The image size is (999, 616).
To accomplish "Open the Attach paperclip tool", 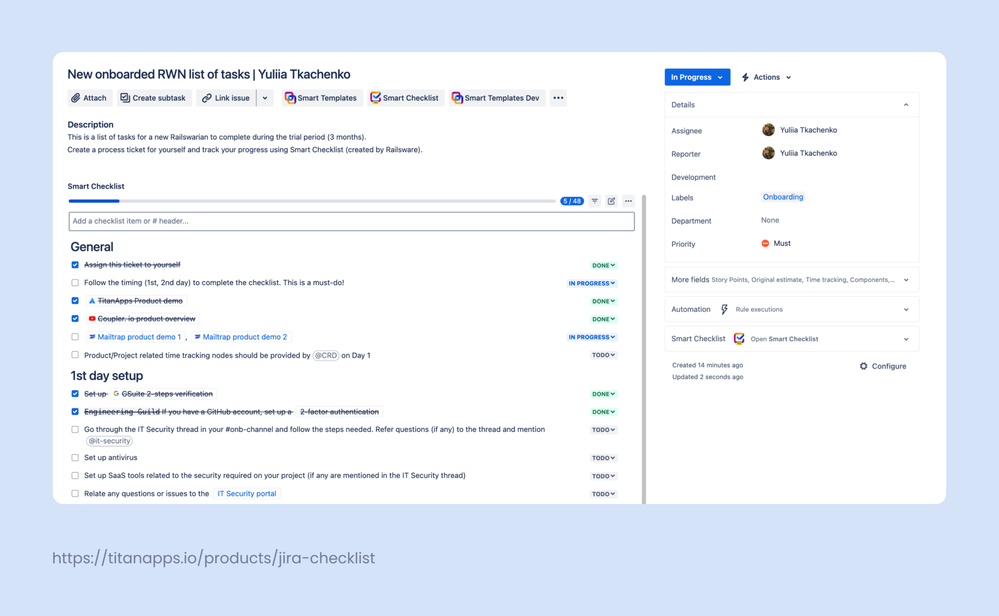I will (x=88, y=98).
